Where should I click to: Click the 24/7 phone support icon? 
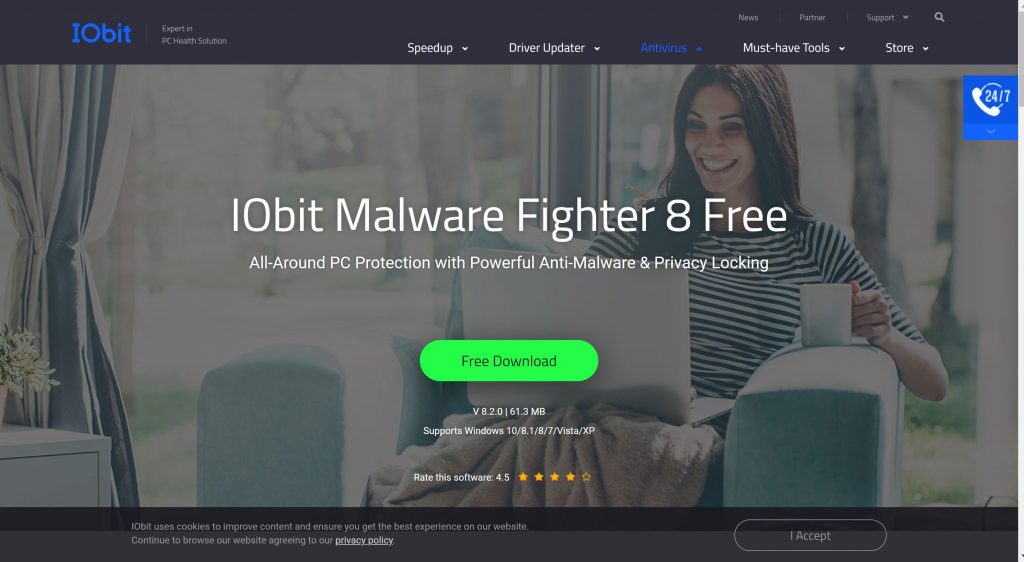pyautogui.click(x=990, y=99)
